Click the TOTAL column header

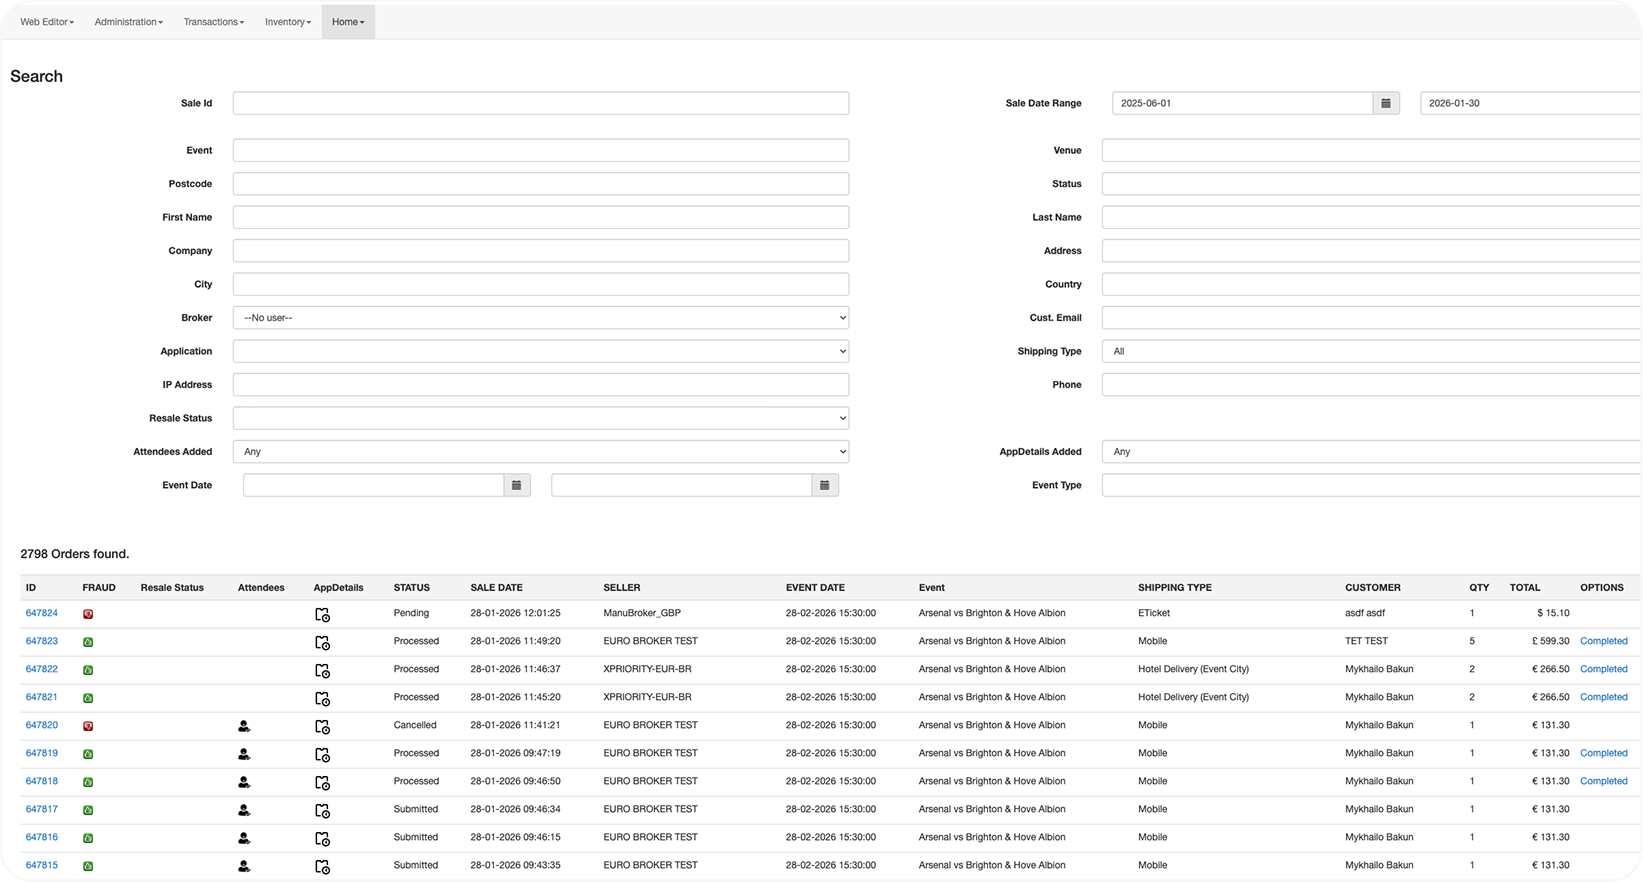(x=1525, y=588)
